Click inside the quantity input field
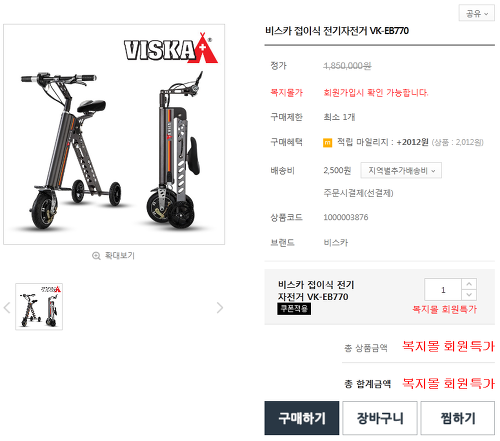The width and height of the screenshot is (500, 441). click(x=443, y=290)
